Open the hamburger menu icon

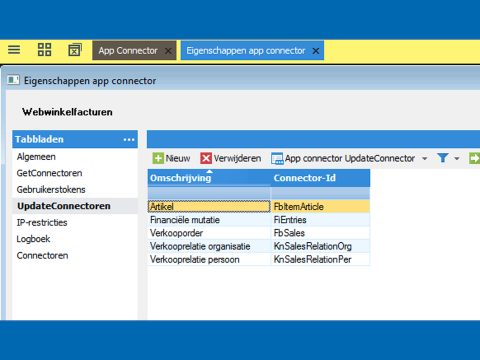(x=14, y=50)
